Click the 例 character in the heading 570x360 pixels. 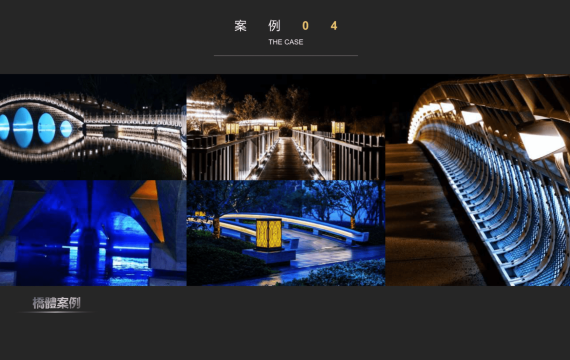[x=274, y=26]
